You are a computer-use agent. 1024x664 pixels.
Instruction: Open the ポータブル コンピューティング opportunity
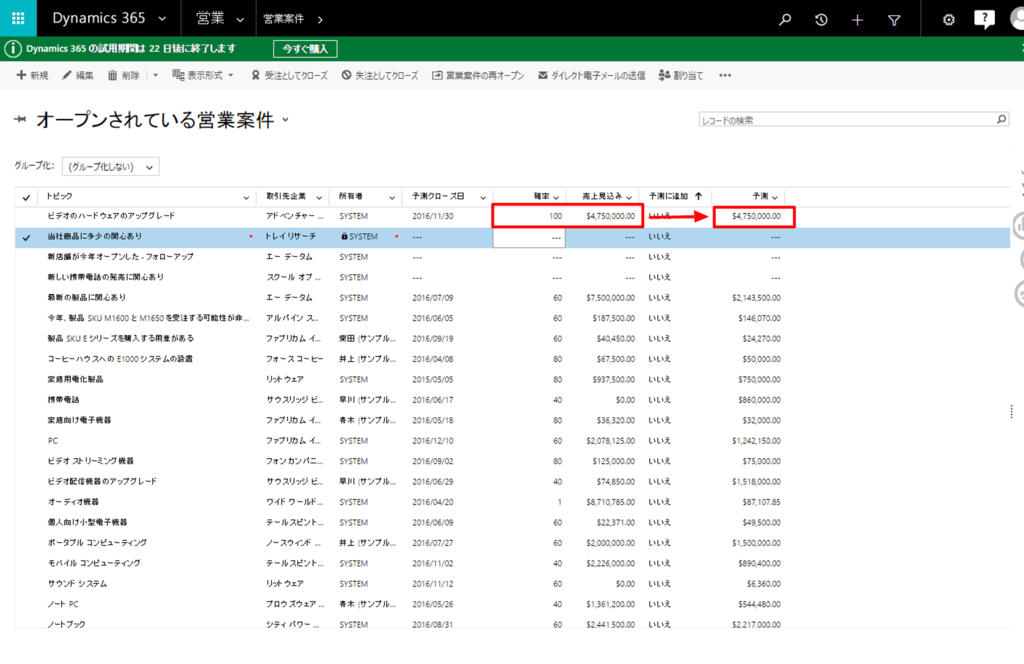pyautogui.click(x=97, y=542)
